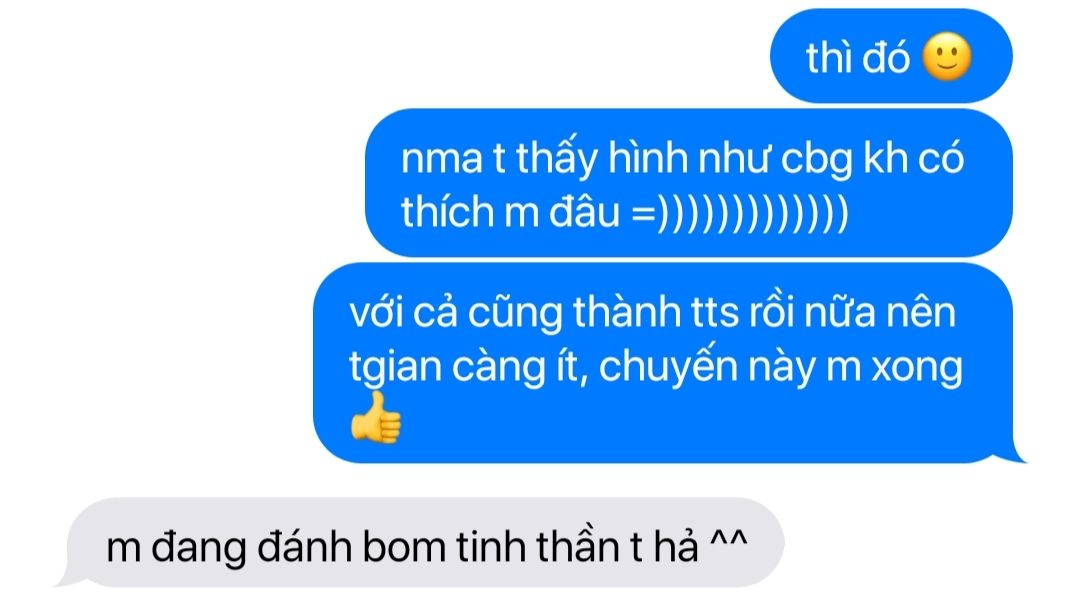
Task: Click the thumbs up emoji
Action: 375,418
